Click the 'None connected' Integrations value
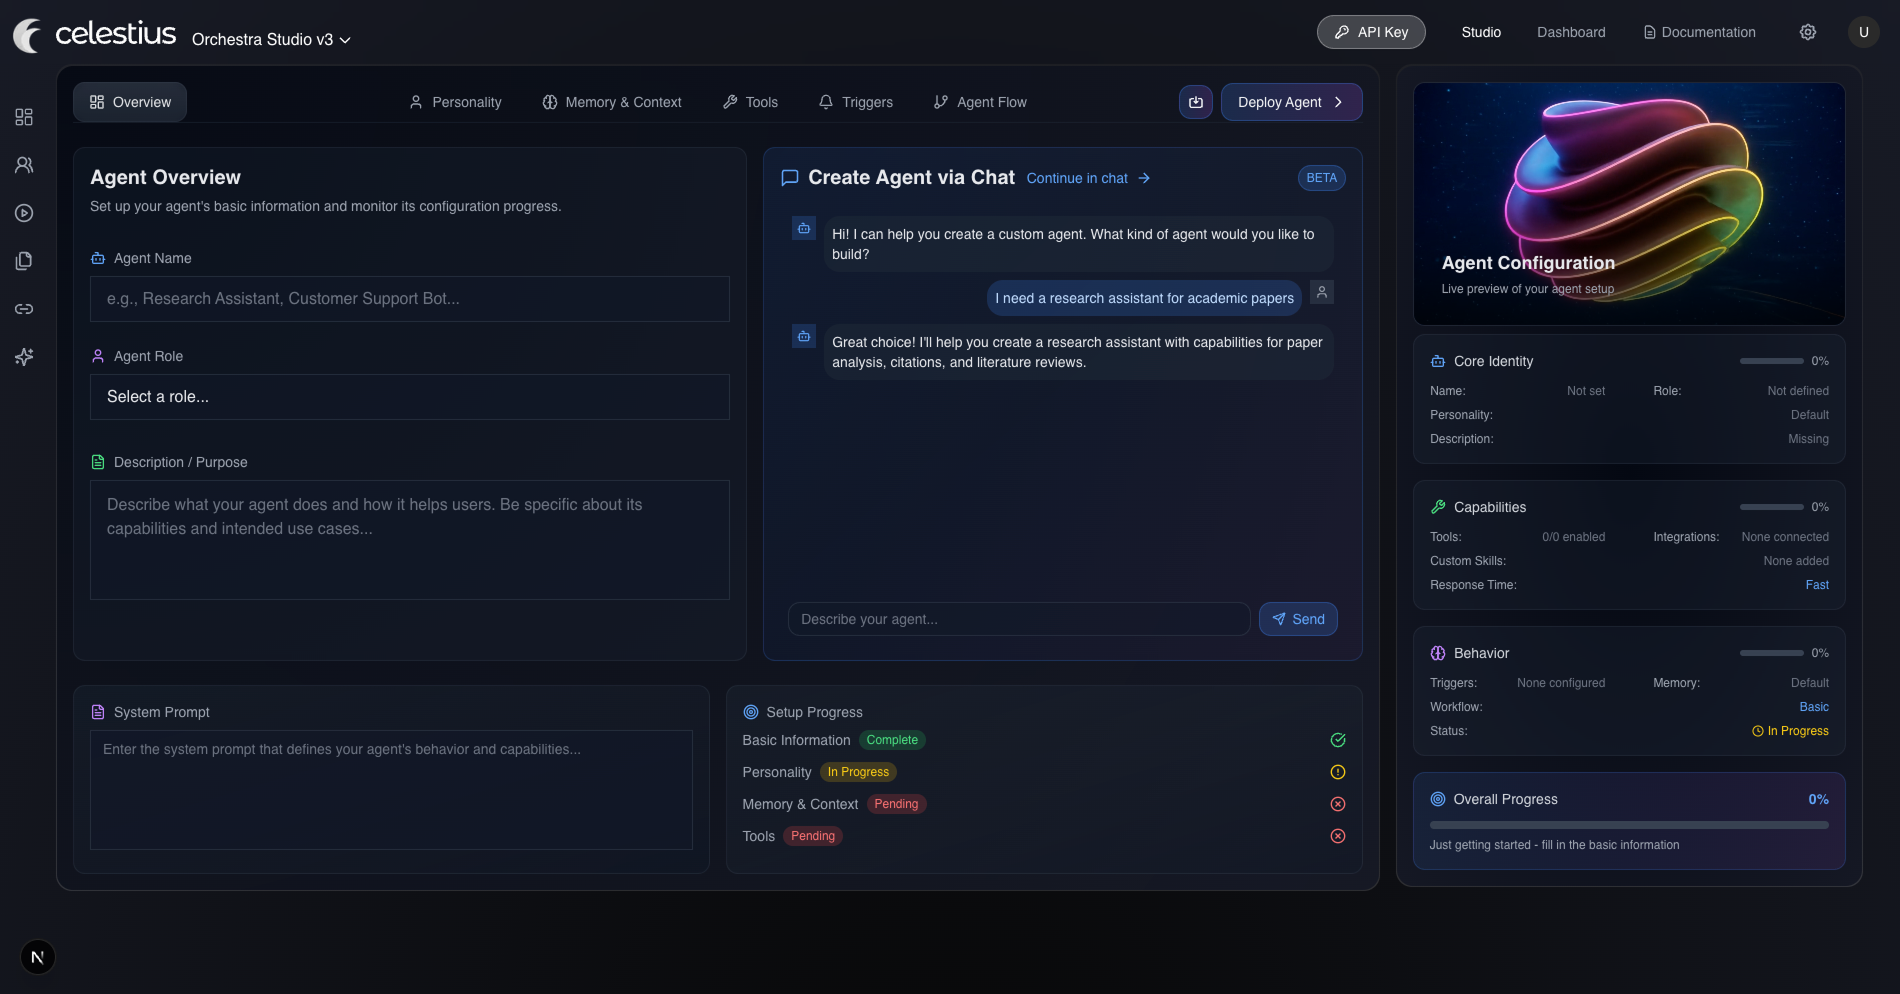 pyautogui.click(x=1785, y=537)
